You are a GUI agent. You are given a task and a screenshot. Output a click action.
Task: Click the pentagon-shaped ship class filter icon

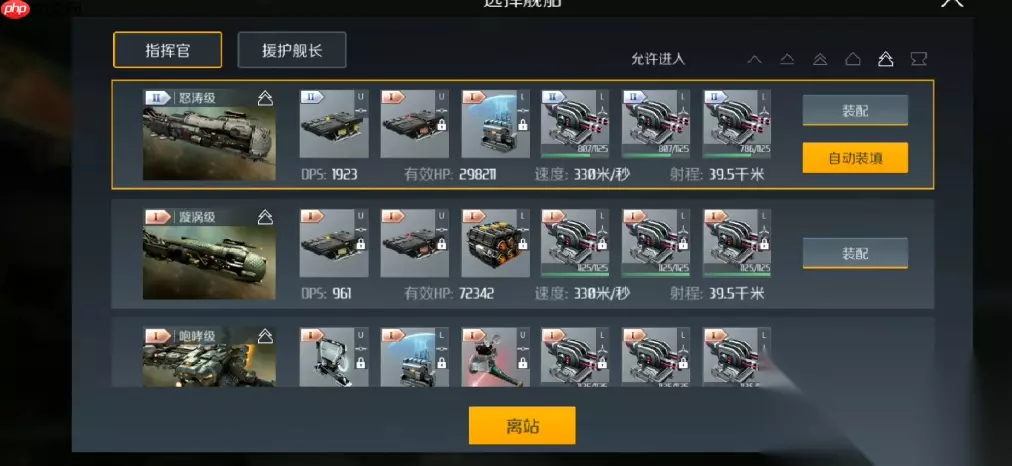[x=853, y=59]
